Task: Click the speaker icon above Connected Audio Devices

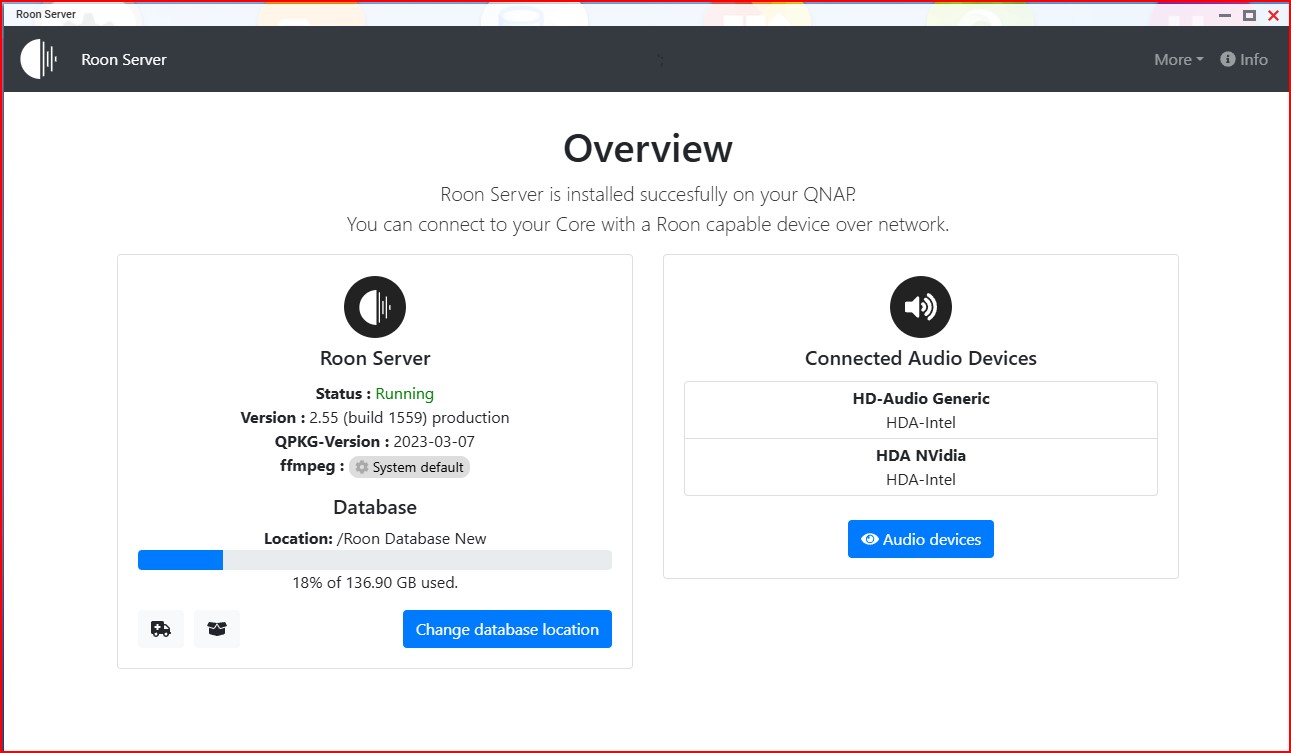Action: coord(920,307)
